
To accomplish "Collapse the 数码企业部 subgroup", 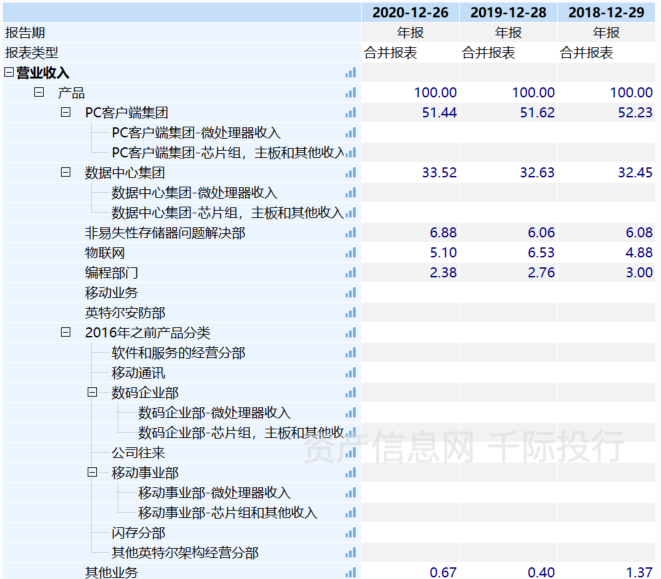I will (x=93, y=393).
